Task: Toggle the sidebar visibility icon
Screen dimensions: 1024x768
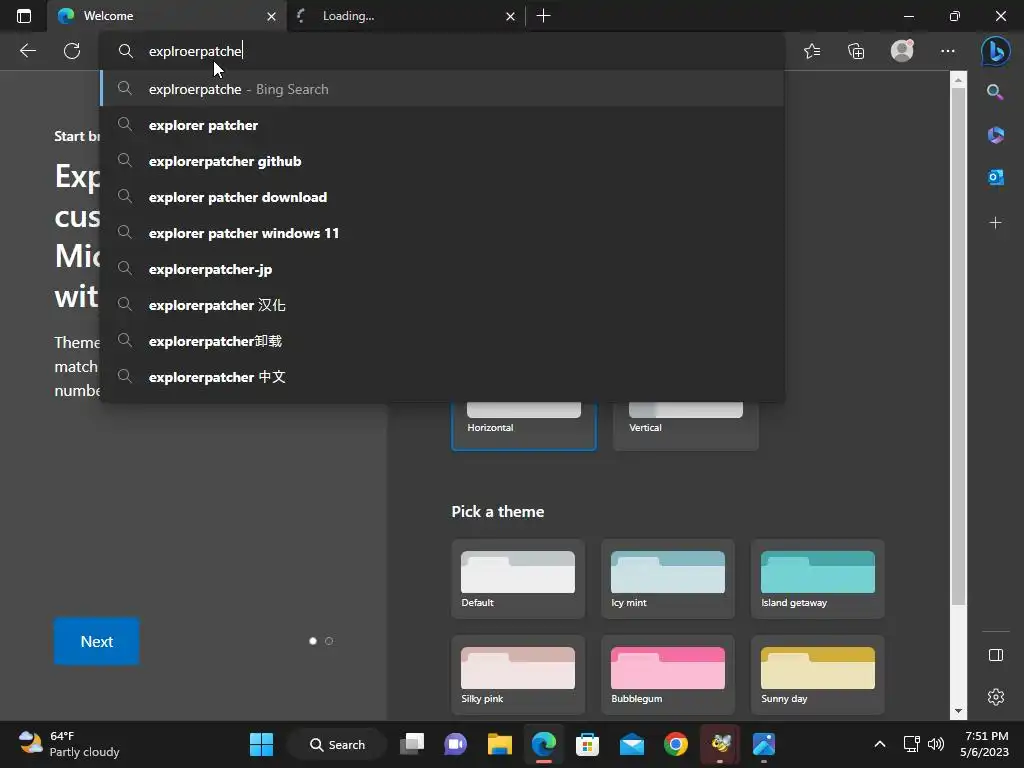Action: click(x=995, y=655)
